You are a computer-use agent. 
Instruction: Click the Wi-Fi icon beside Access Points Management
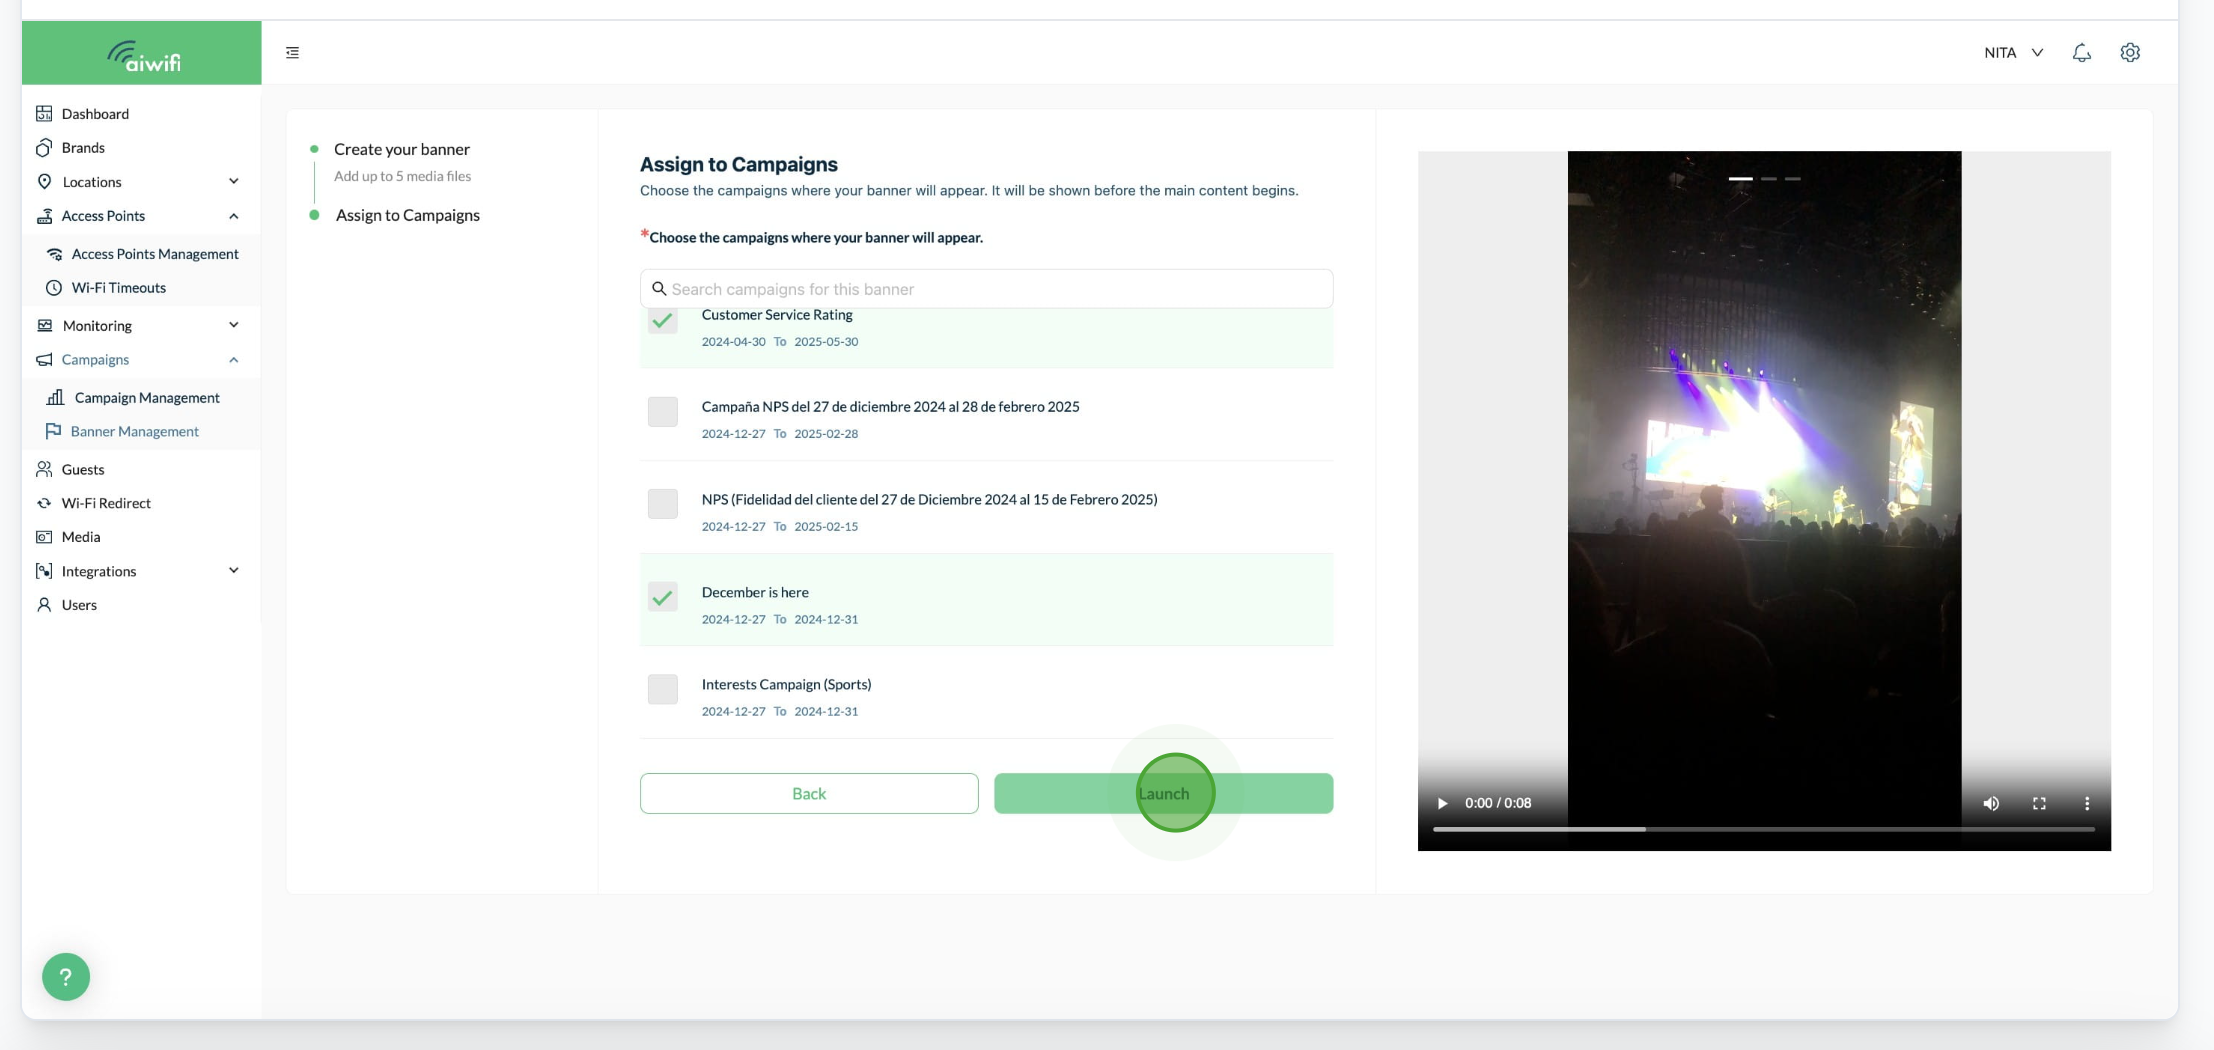55,254
